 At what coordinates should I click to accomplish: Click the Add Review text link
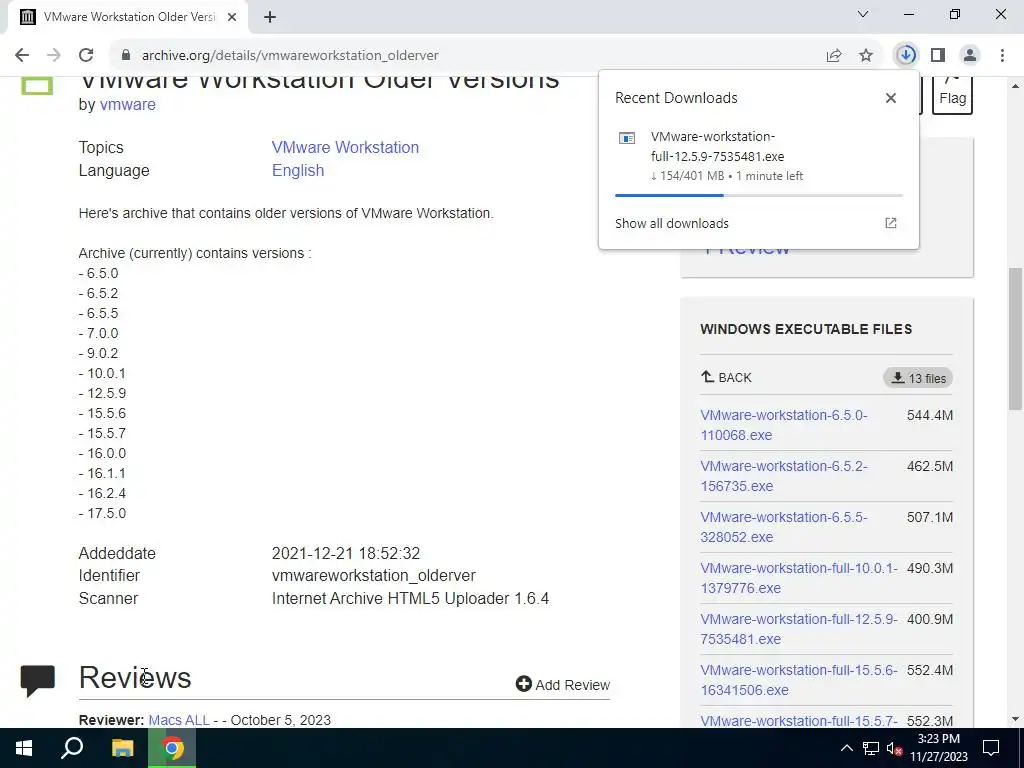tap(573, 684)
